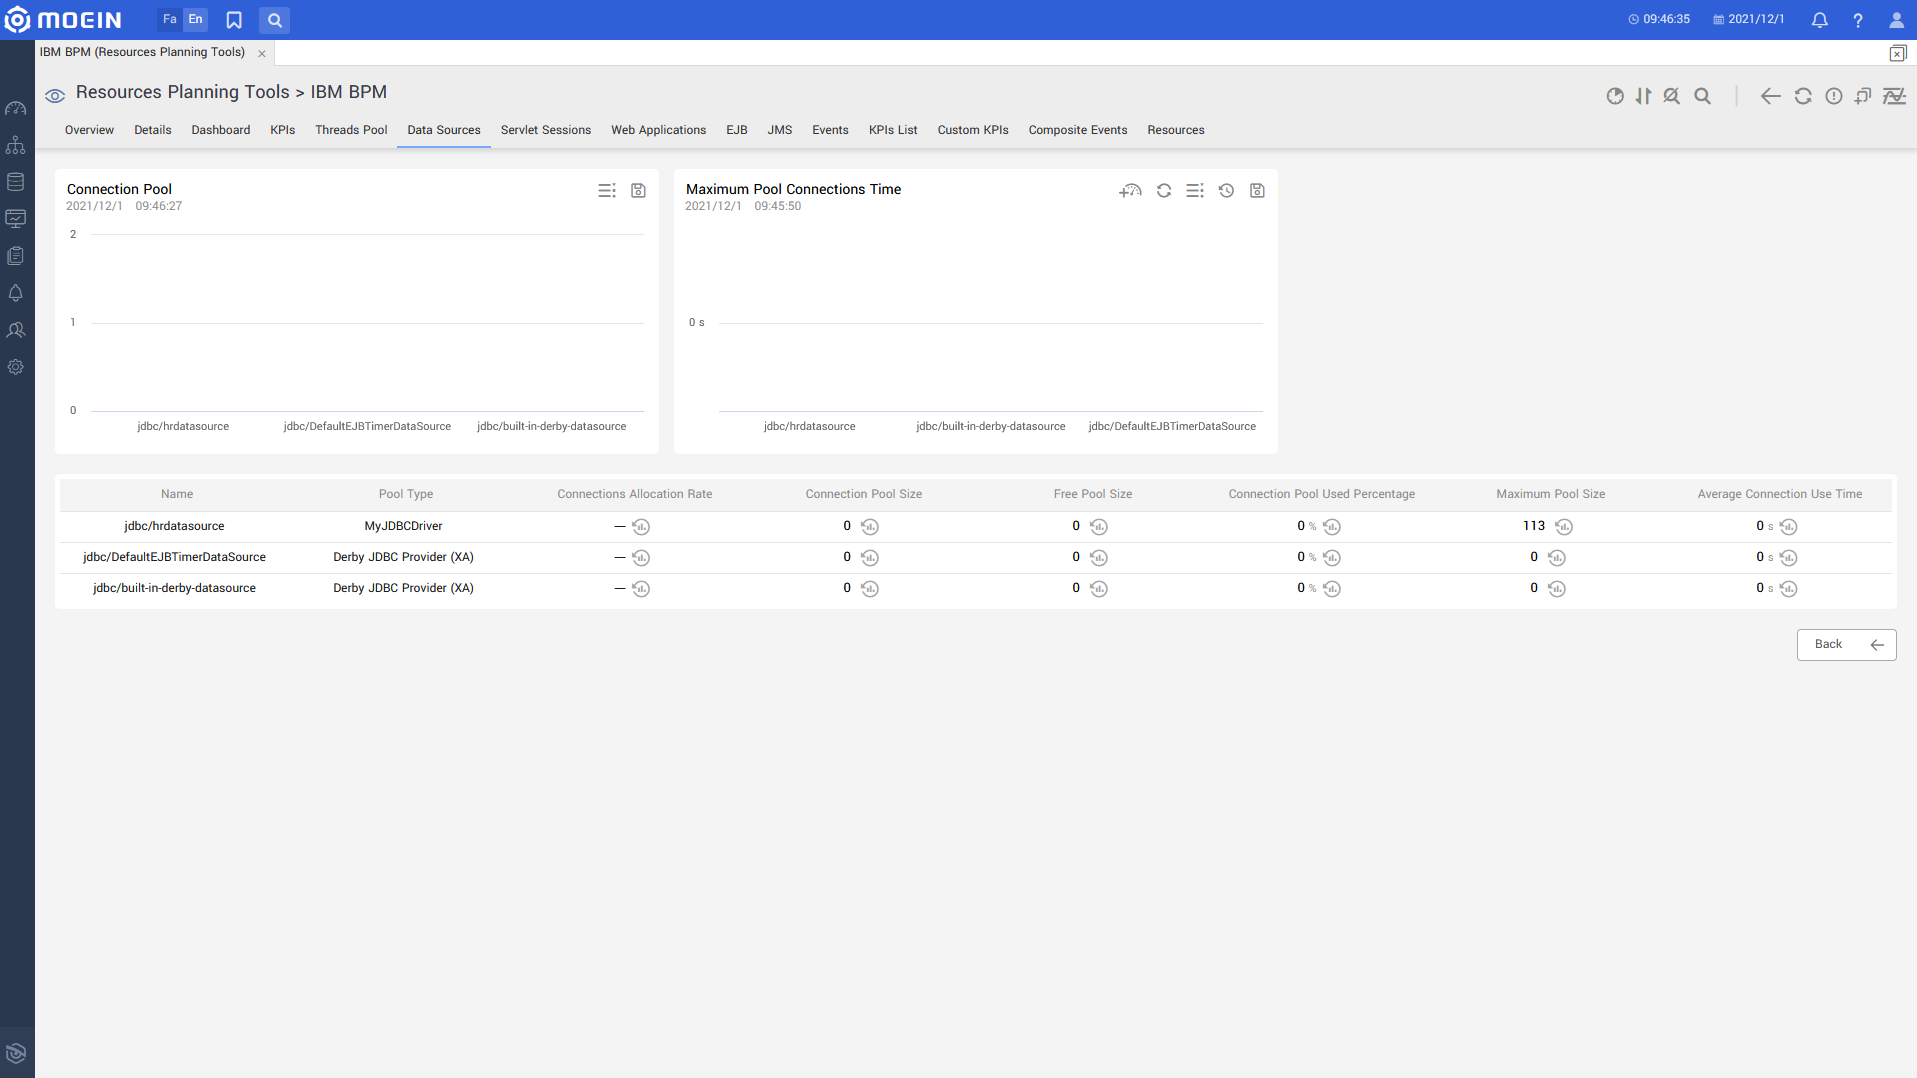Screen dimensions: 1917x1078
Task: Open the Custom KPIs tab
Action: point(973,130)
